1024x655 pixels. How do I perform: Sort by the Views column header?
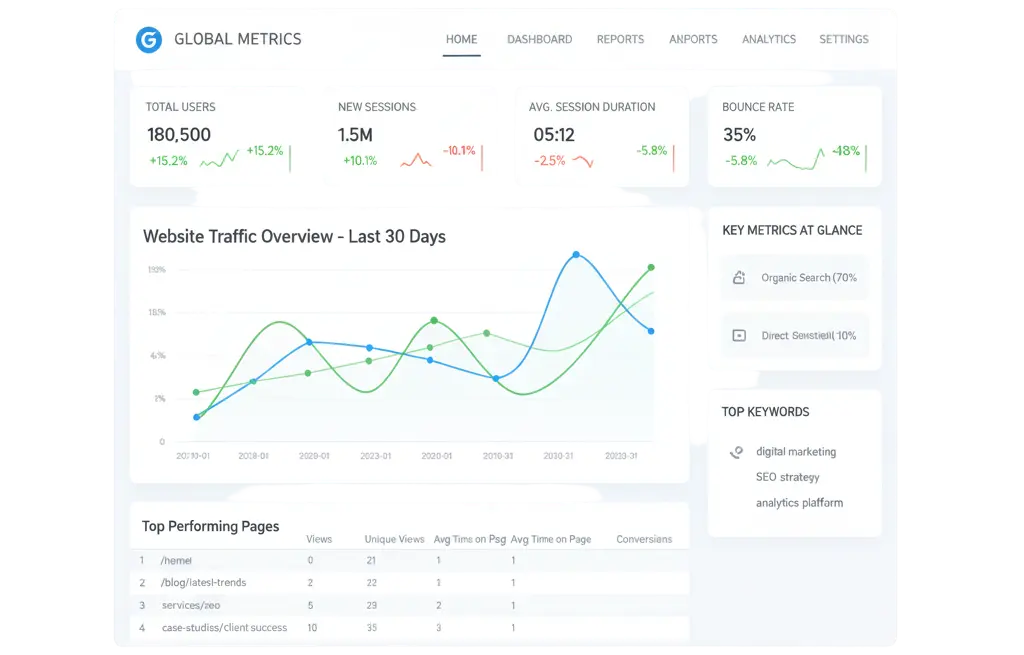(x=319, y=539)
